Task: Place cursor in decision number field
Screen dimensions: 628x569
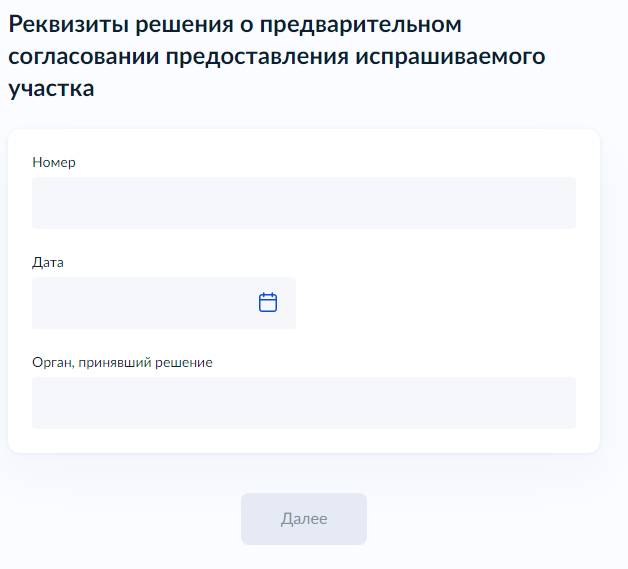Action: tap(303, 203)
